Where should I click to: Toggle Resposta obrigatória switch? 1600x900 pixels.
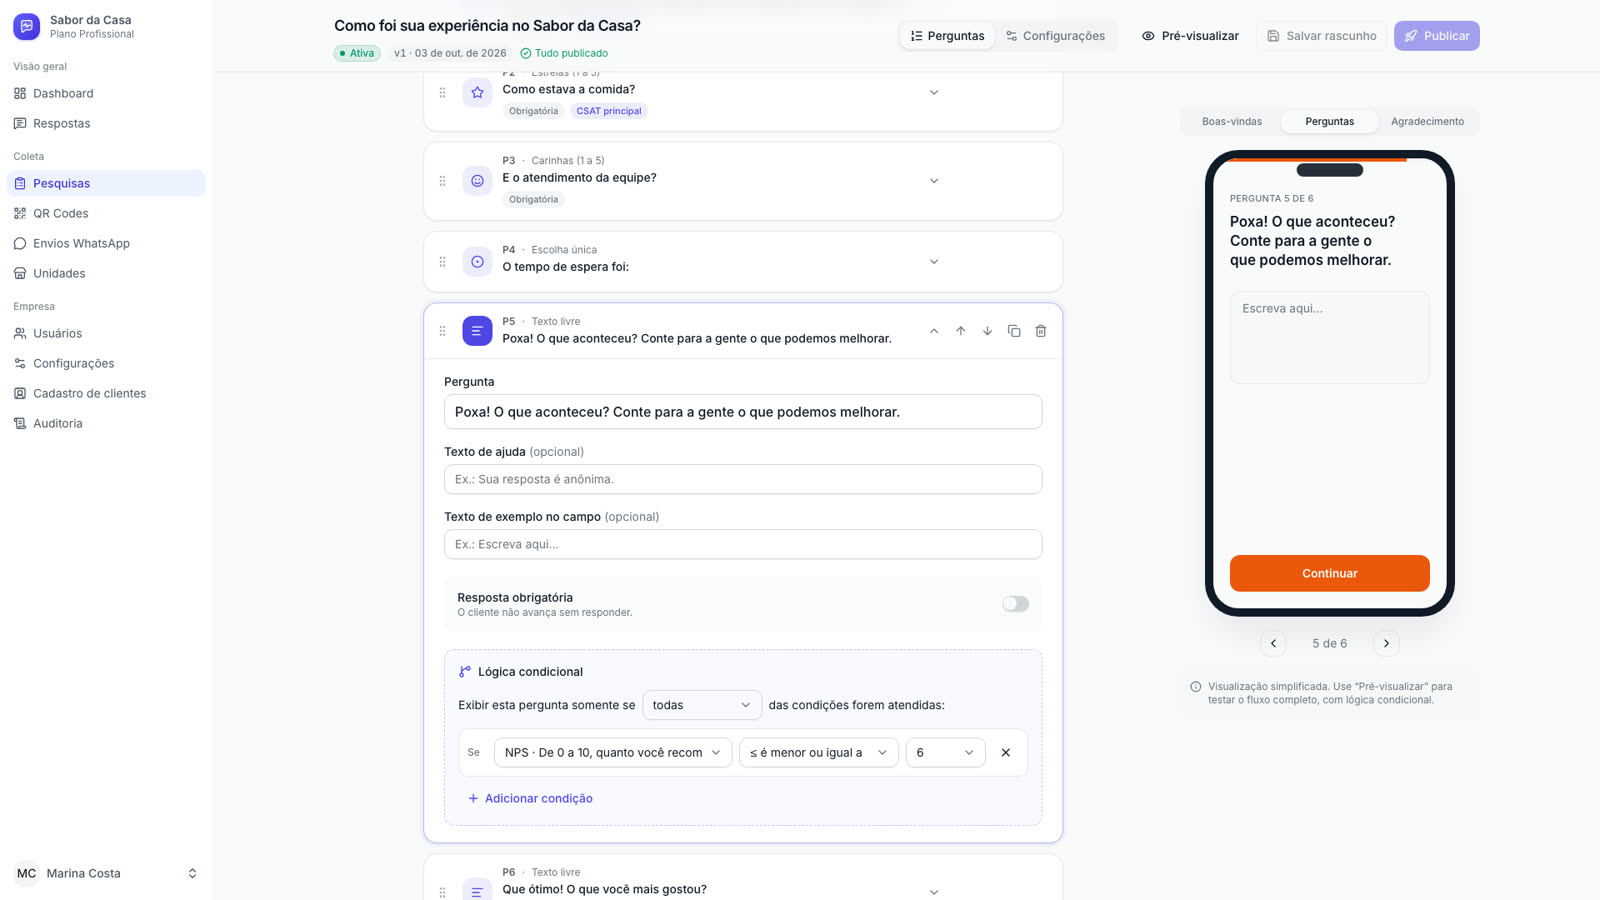(x=1015, y=604)
